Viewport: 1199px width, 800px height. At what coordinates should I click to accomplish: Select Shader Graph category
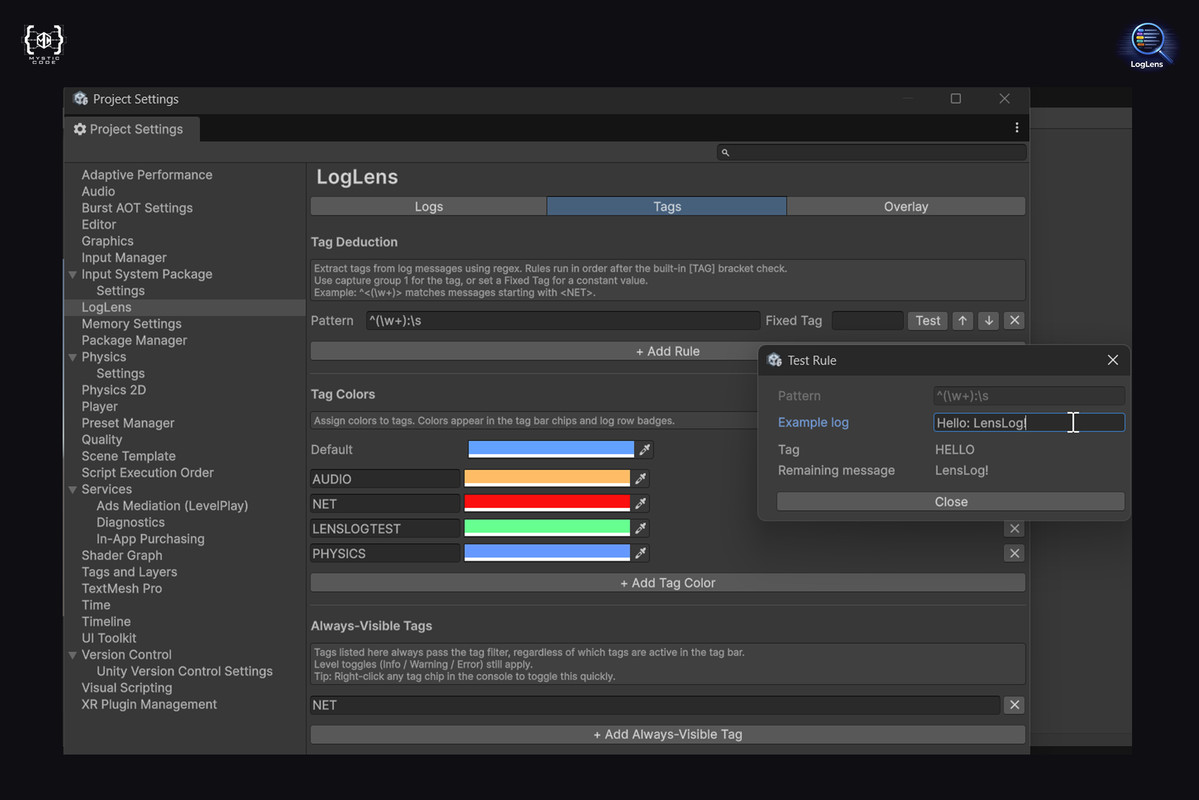click(x=122, y=555)
